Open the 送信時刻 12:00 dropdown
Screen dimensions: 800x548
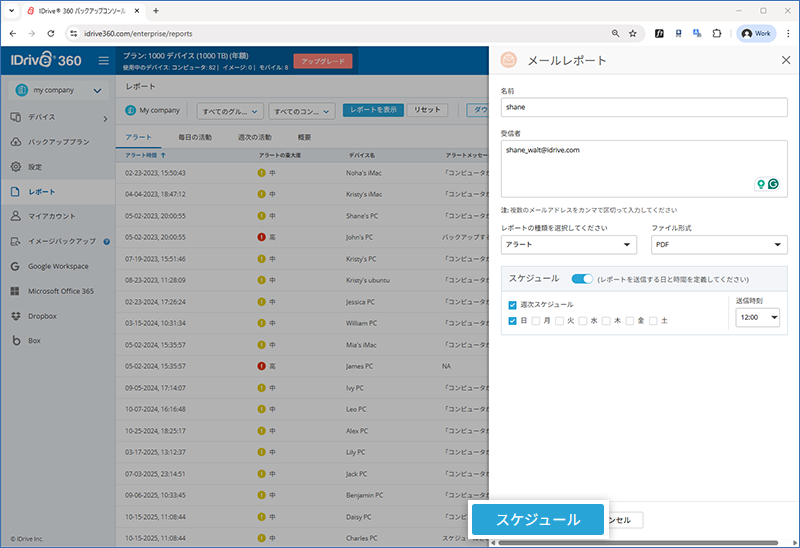tap(757, 318)
